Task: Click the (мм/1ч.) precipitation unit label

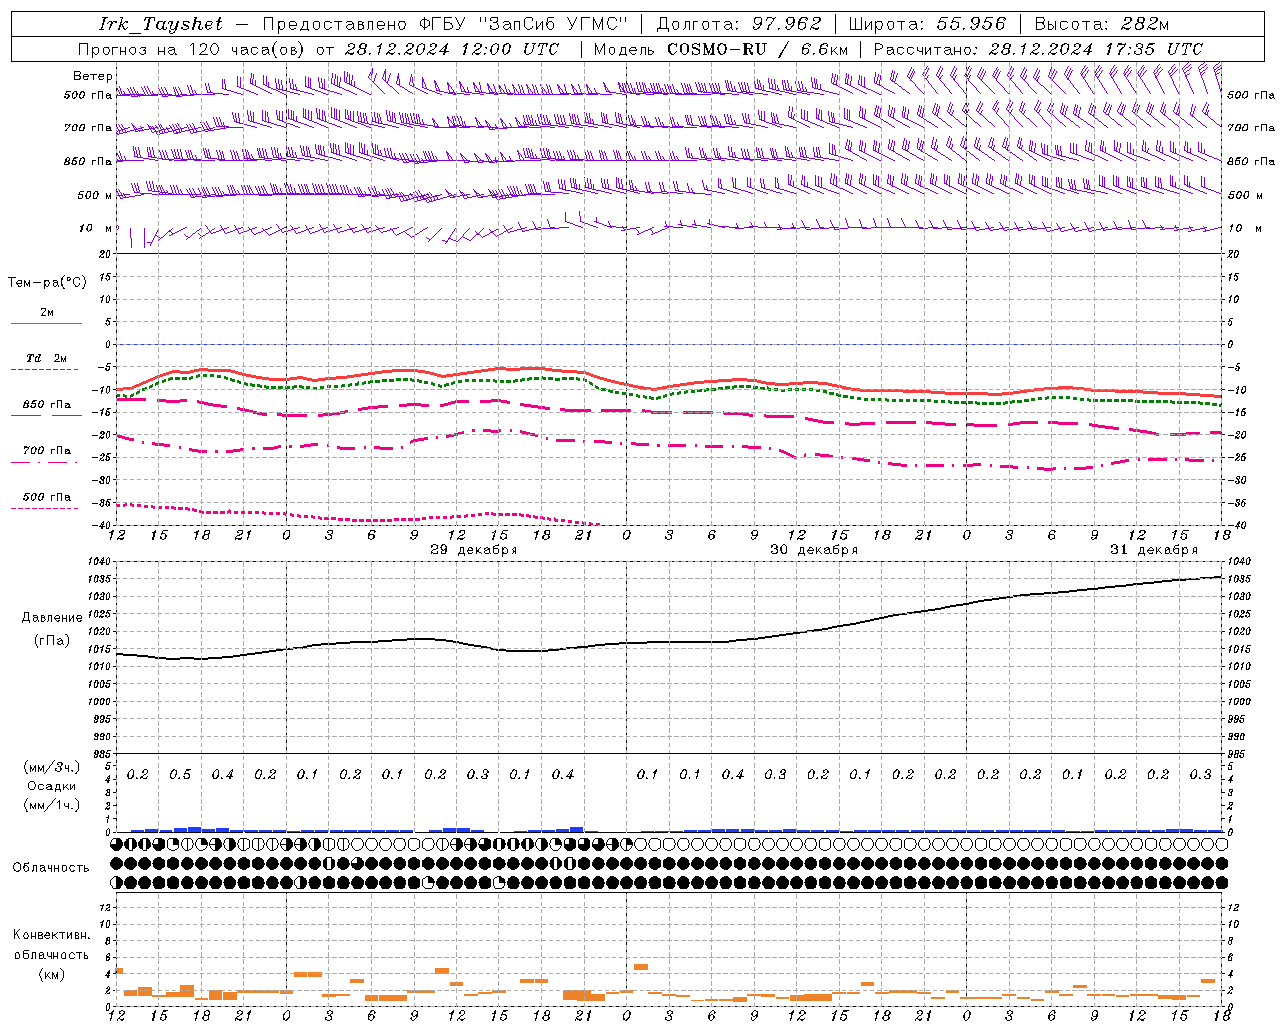Action: pyautogui.click(x=52, y=805)
